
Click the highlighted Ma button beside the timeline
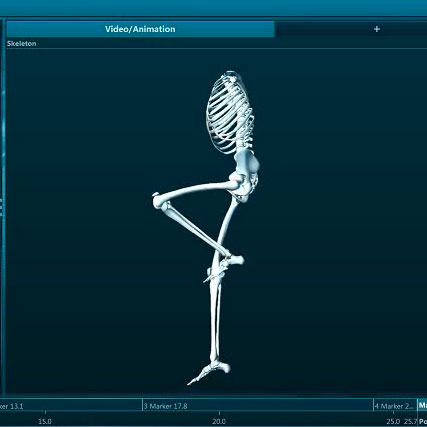(x=422, y=406)
